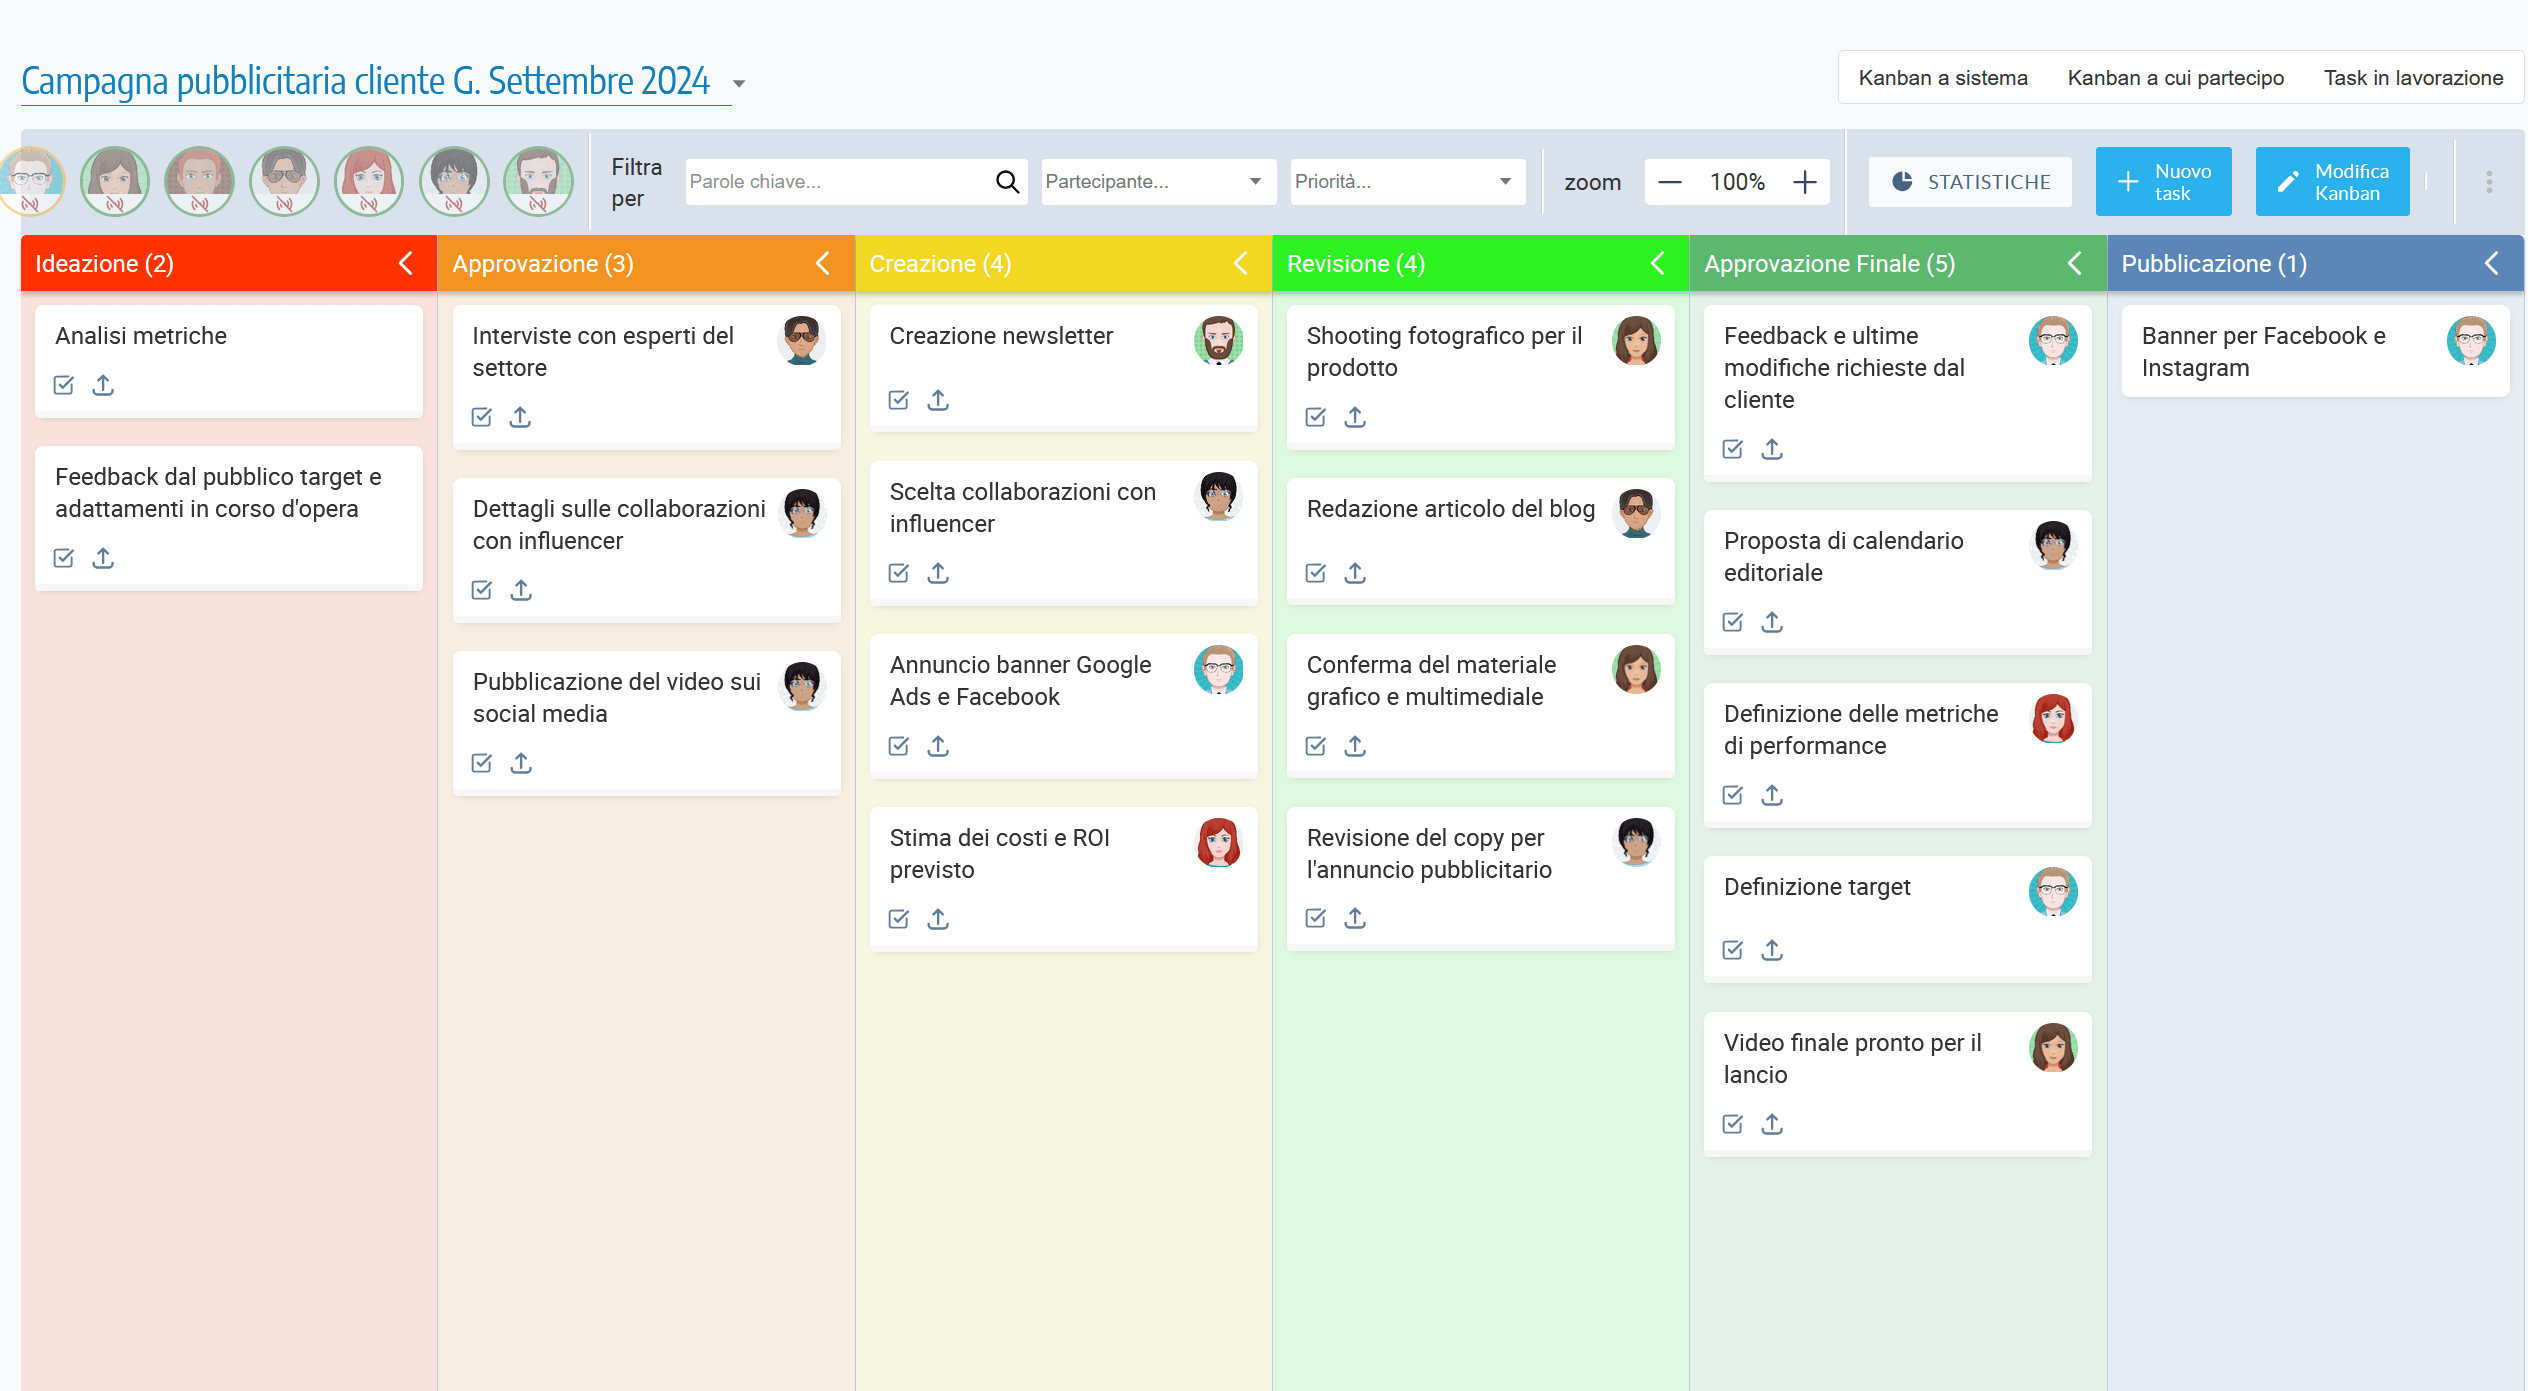Click checklist icon on Analisi metriche card
This screenshot has height=1391, width=2528.
point(63,384)
